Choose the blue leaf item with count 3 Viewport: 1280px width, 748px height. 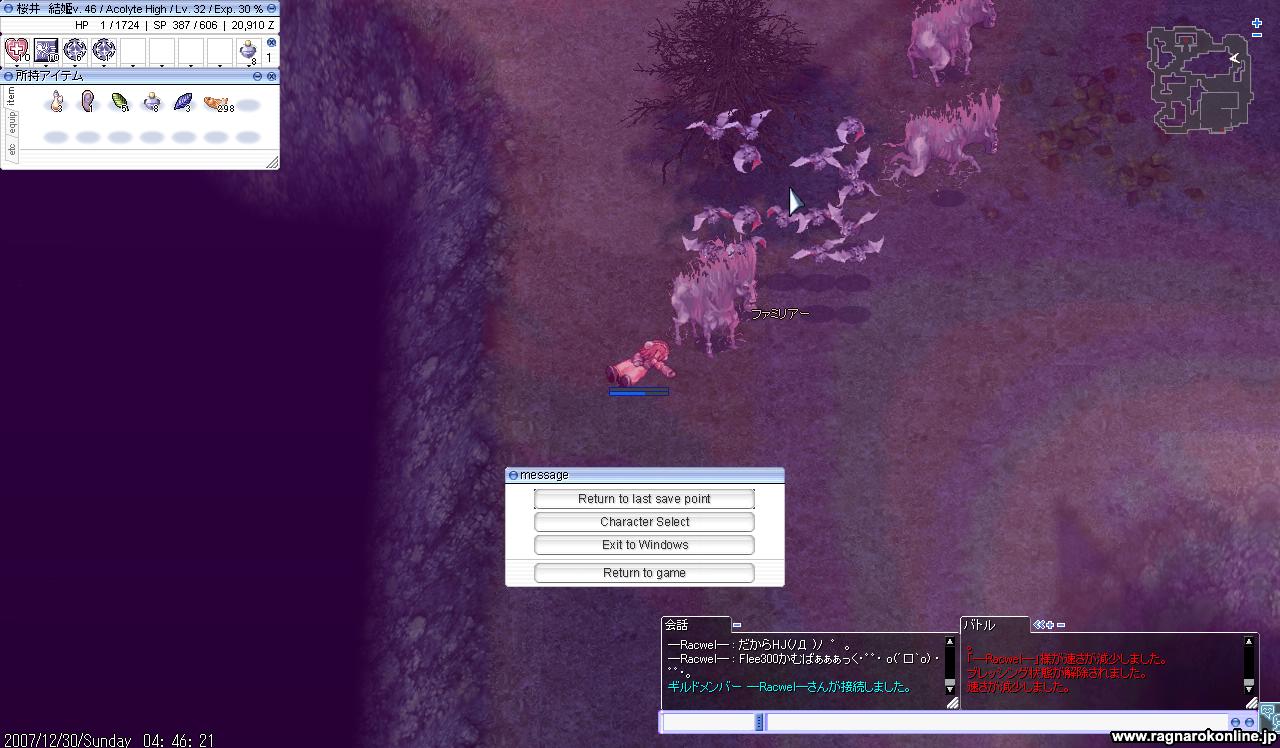point(183,101)
